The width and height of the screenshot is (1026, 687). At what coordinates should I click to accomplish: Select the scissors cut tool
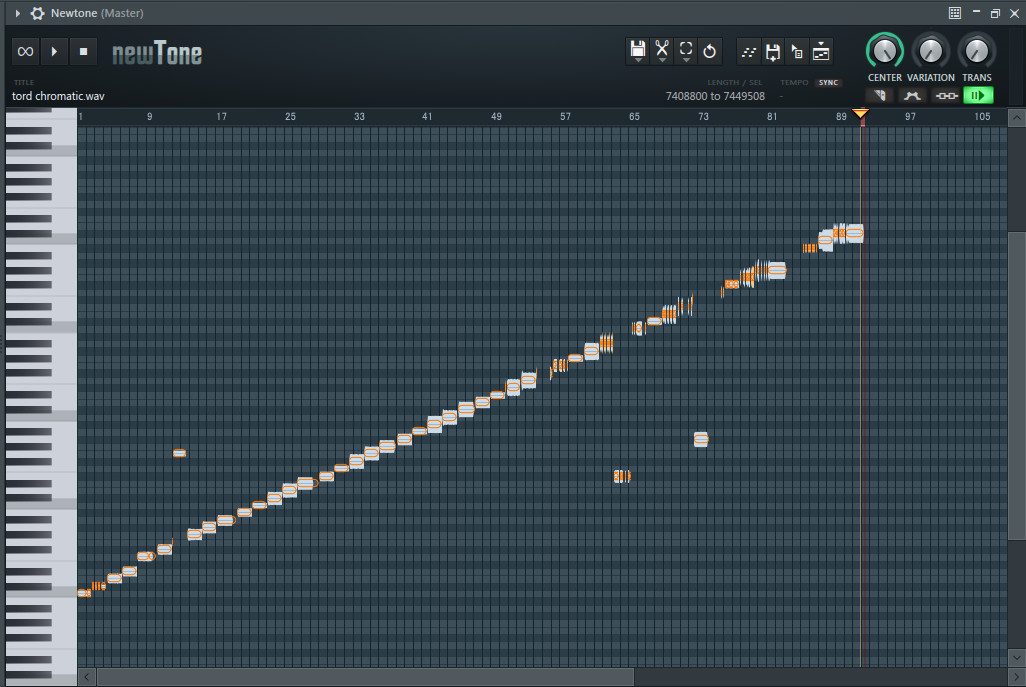662,50
